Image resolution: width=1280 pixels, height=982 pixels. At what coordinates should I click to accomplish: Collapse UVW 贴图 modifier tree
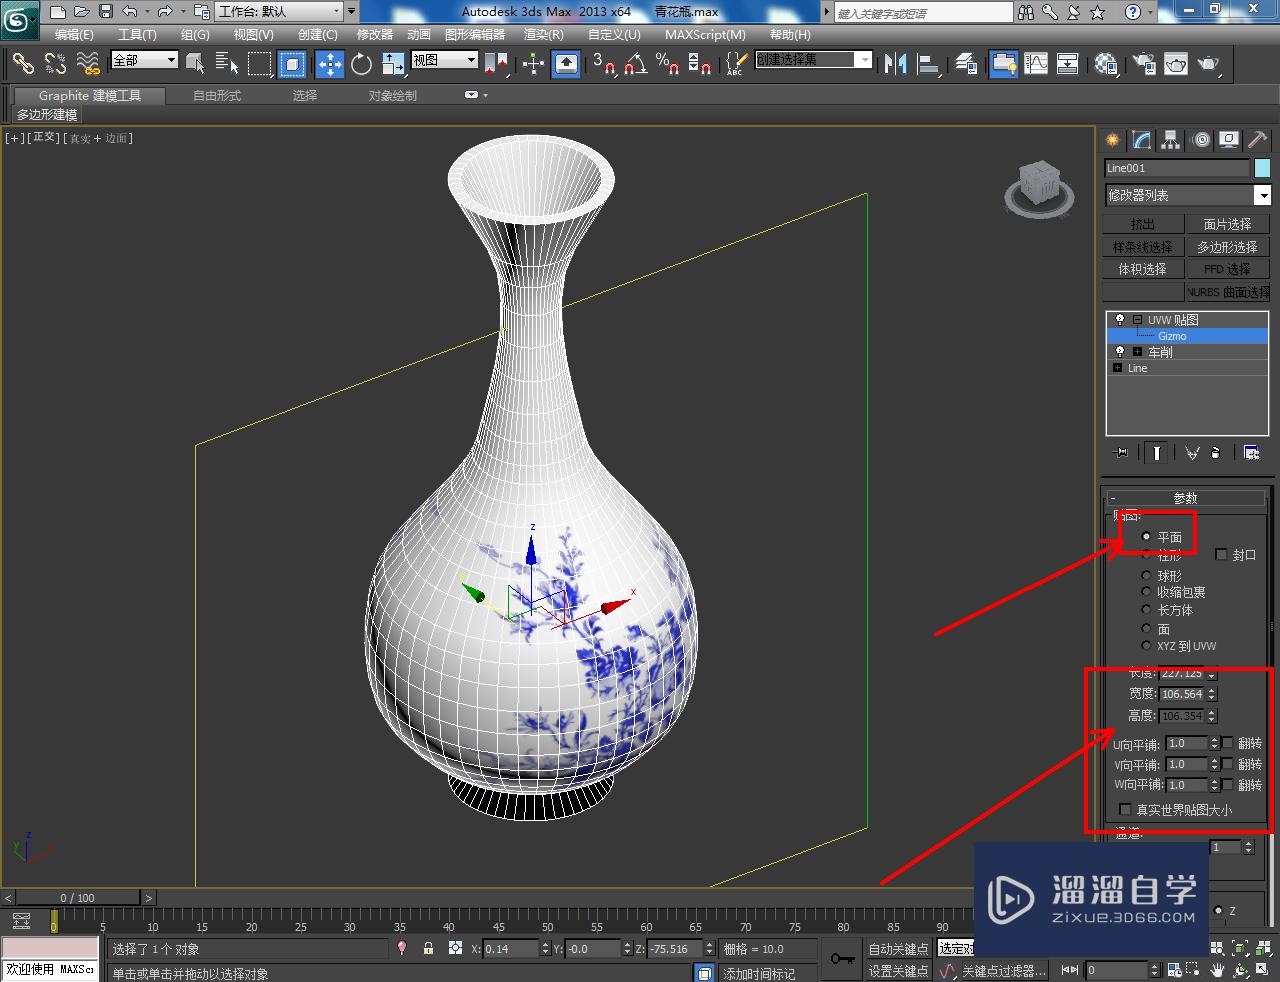(1137, 320)
